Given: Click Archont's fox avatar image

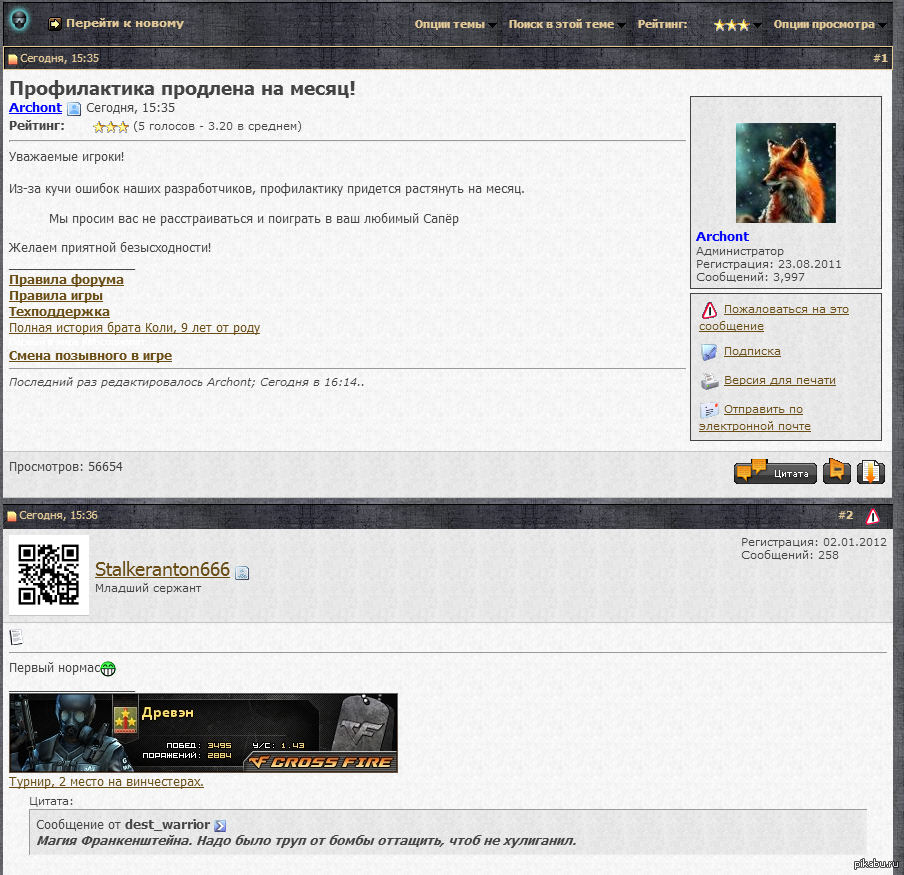Looking at the screenshot, I should coord(785,173).
